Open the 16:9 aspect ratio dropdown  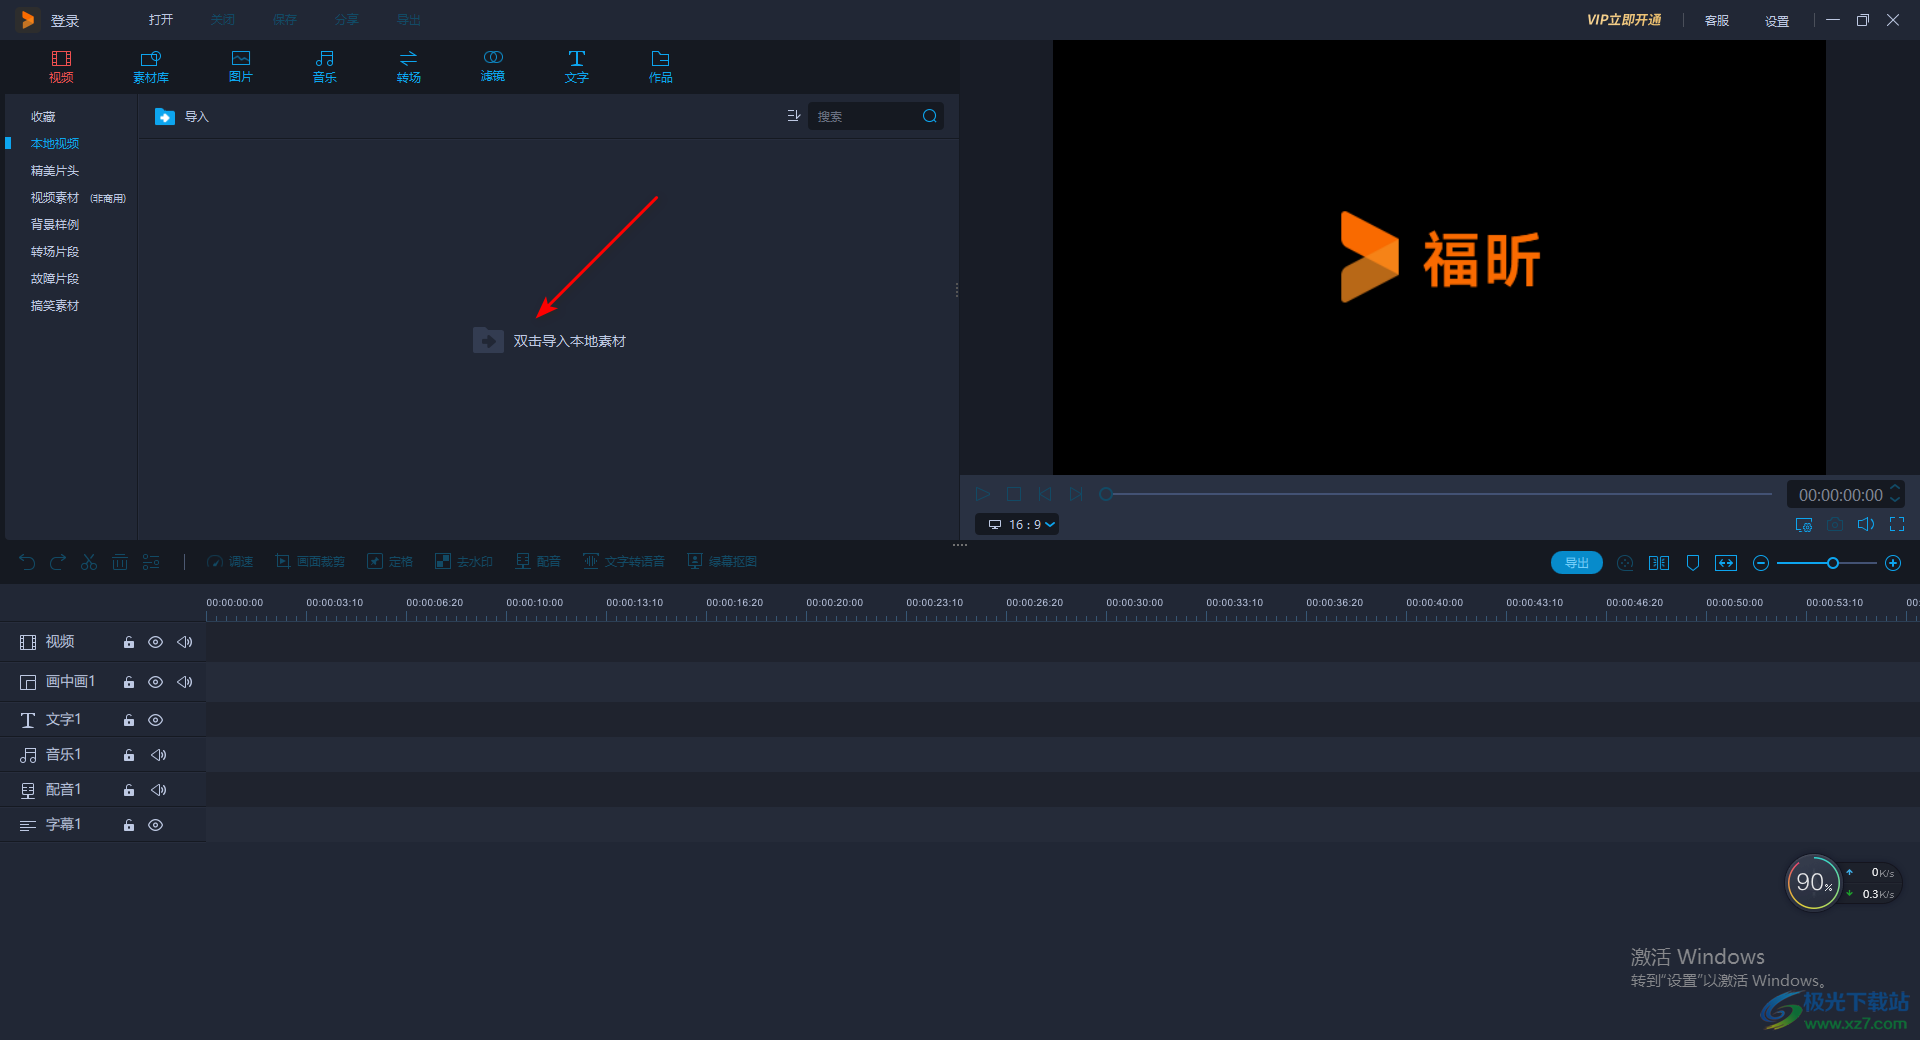point(1017,524)
